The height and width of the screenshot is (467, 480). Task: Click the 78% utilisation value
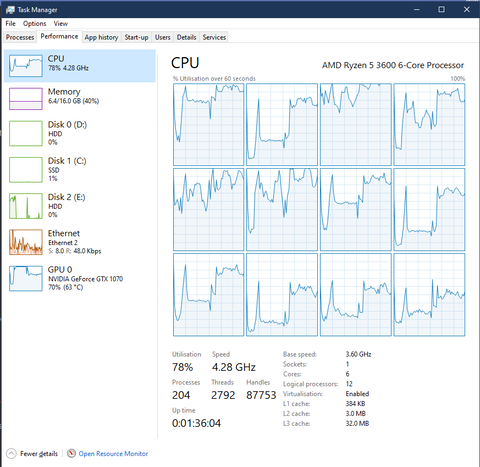click(182, 367)
